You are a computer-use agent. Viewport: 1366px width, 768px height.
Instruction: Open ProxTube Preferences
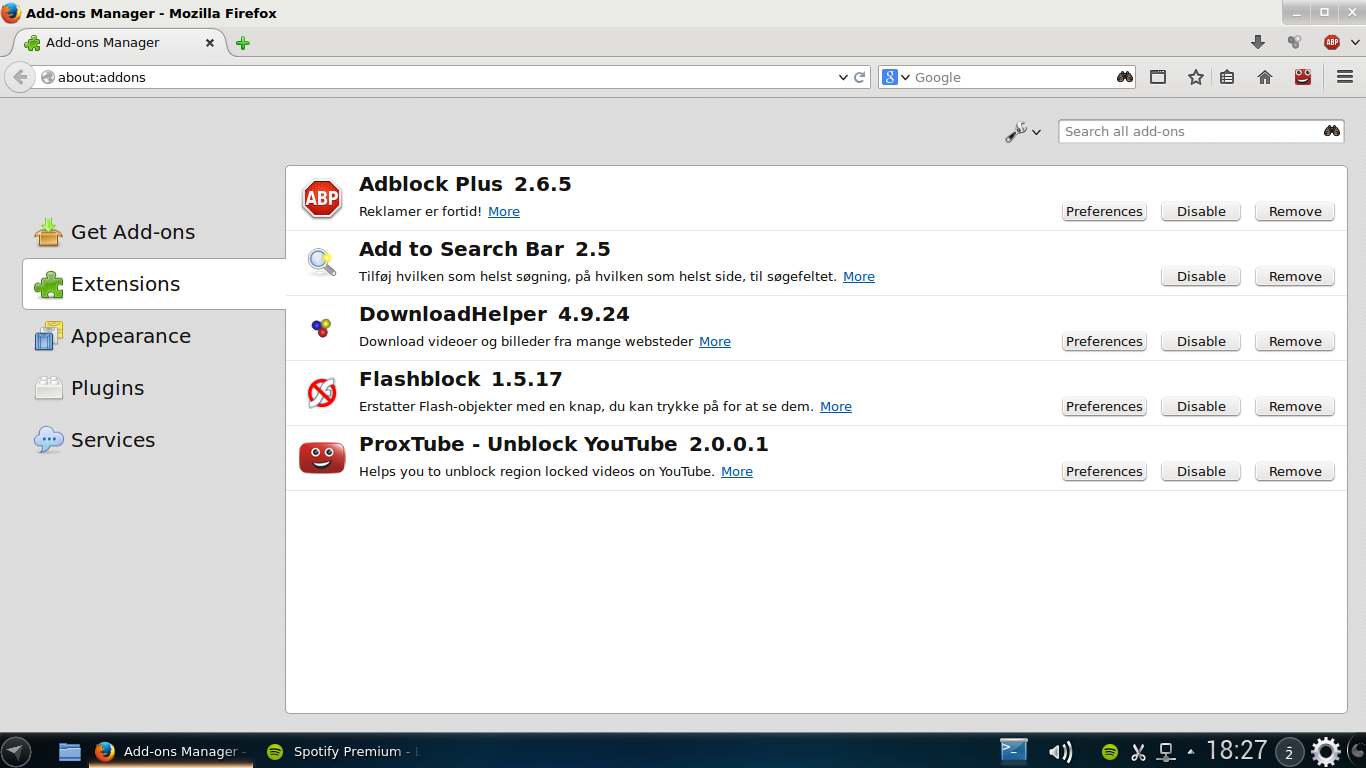[1104, 471]
